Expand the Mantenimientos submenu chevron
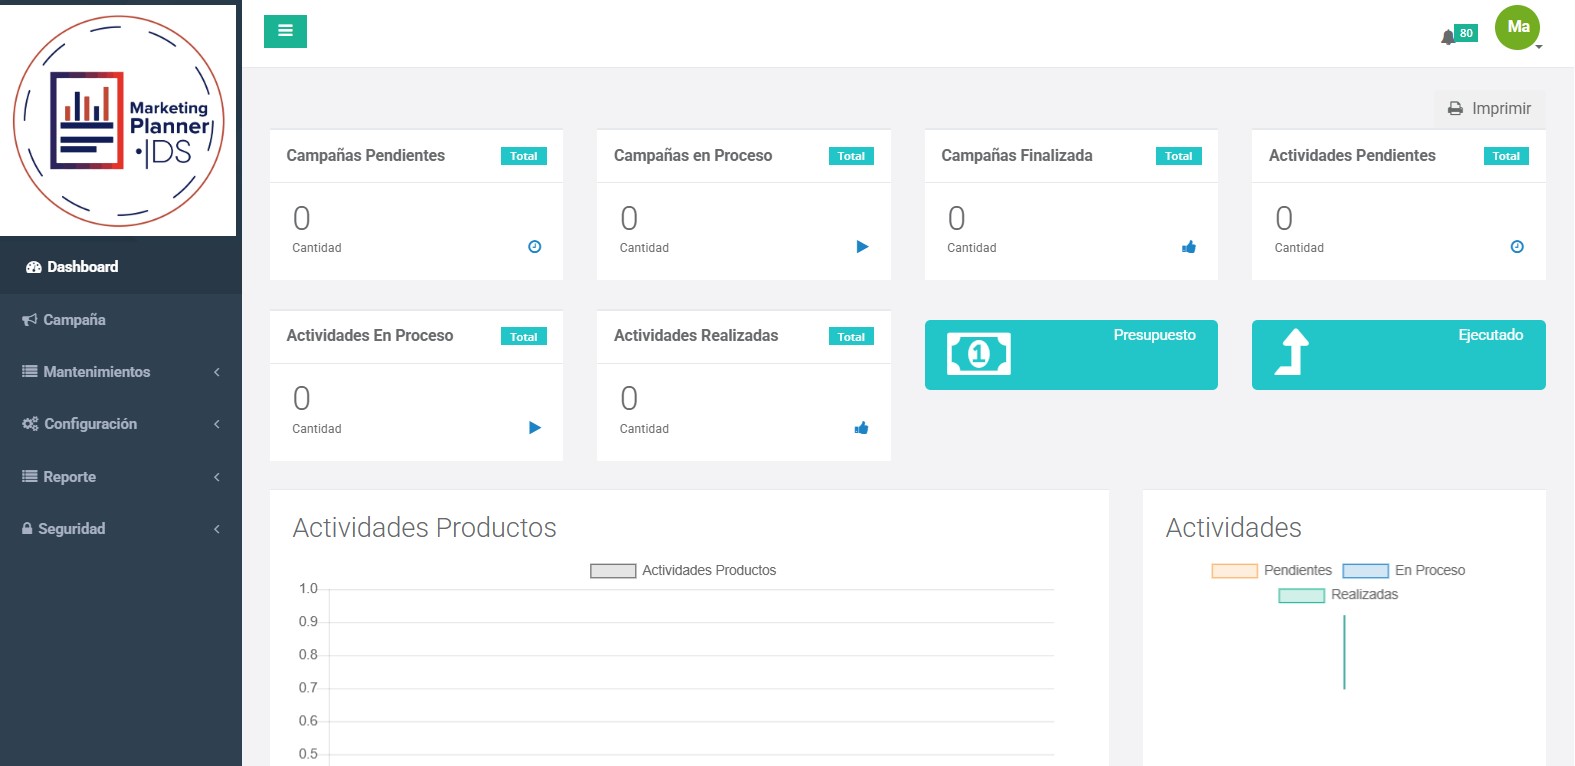This screenshot has width=1575, height=766. pyautogui.click(x=217, y=372)
